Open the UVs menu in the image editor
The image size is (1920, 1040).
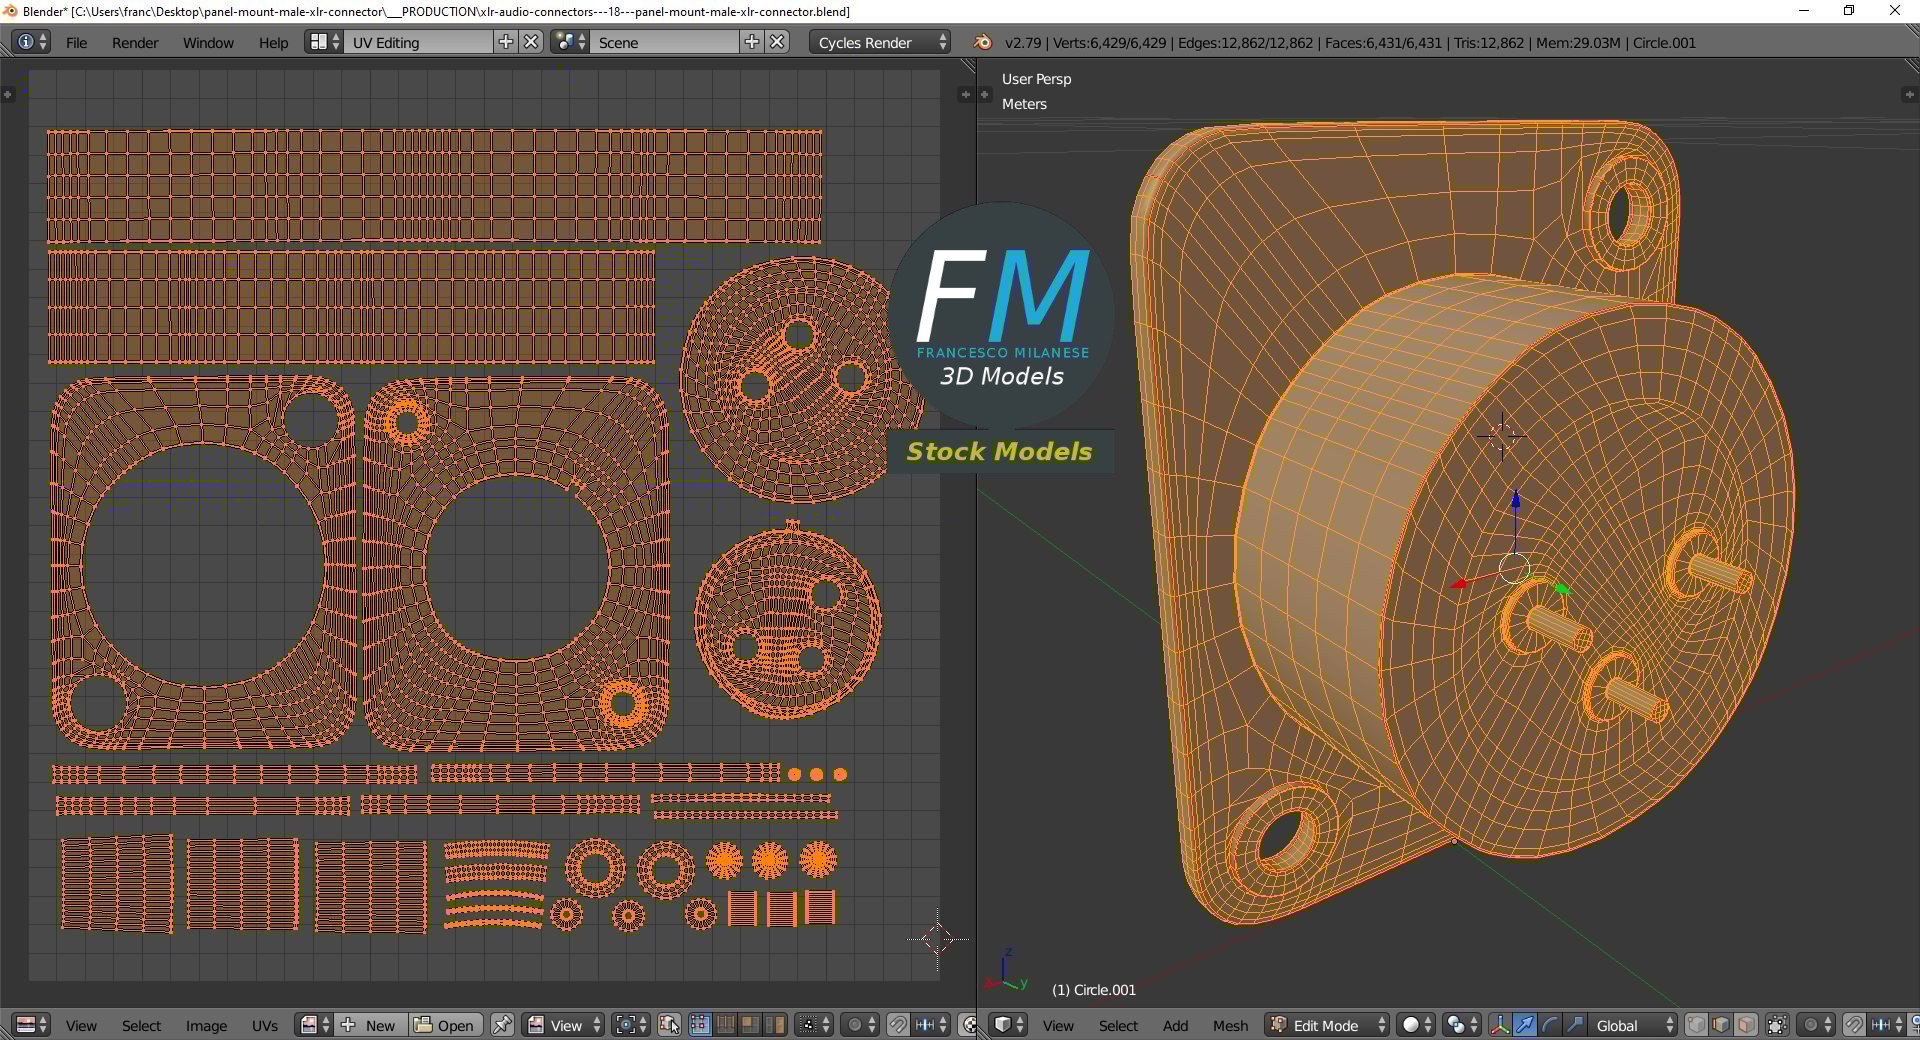(265, 1025)
